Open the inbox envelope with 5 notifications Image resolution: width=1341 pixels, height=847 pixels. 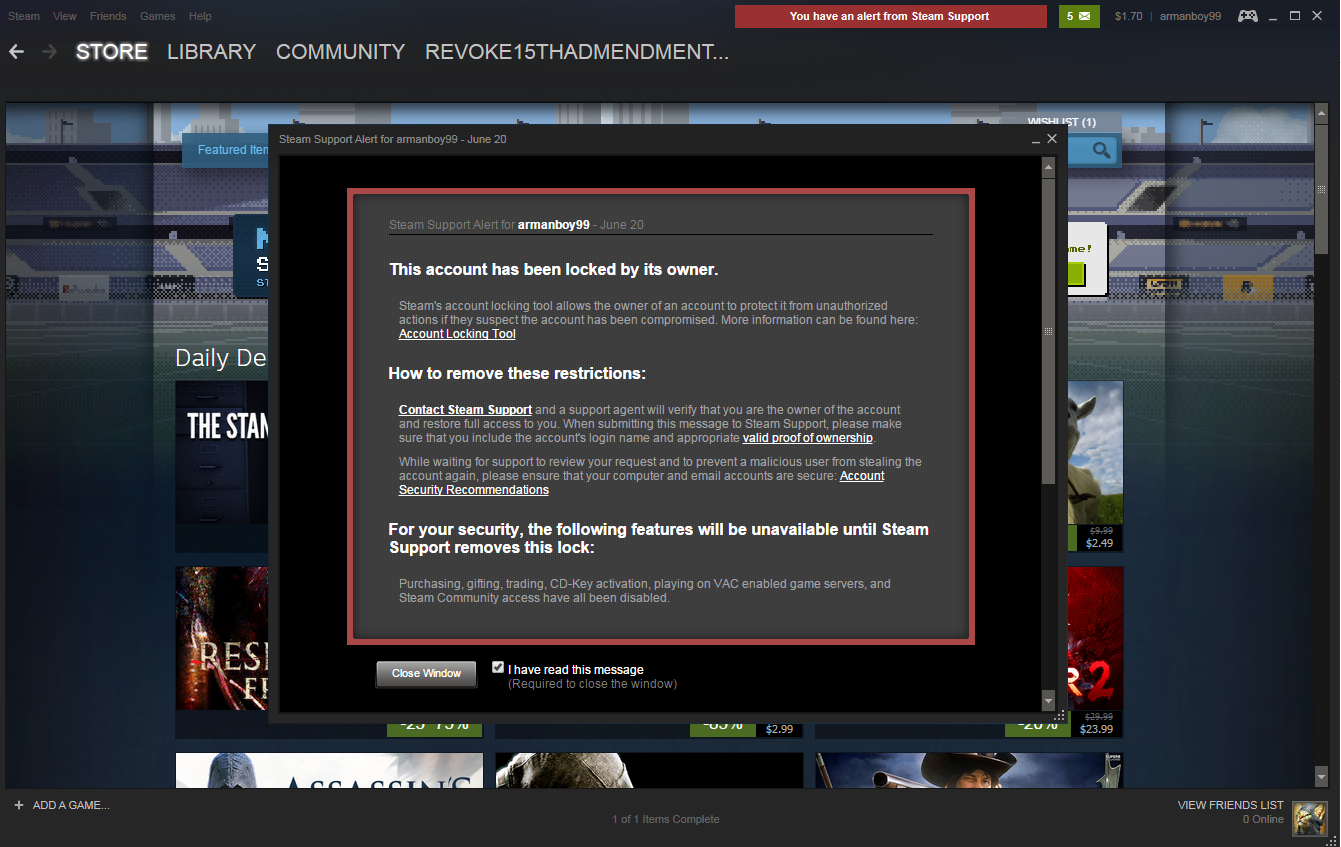[1080, 16]
